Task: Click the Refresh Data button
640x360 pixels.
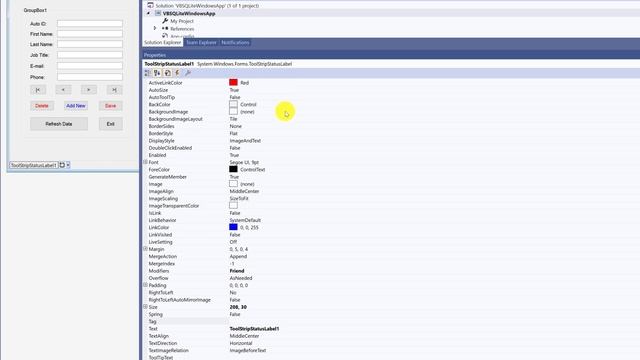Action: click(59, 124)
